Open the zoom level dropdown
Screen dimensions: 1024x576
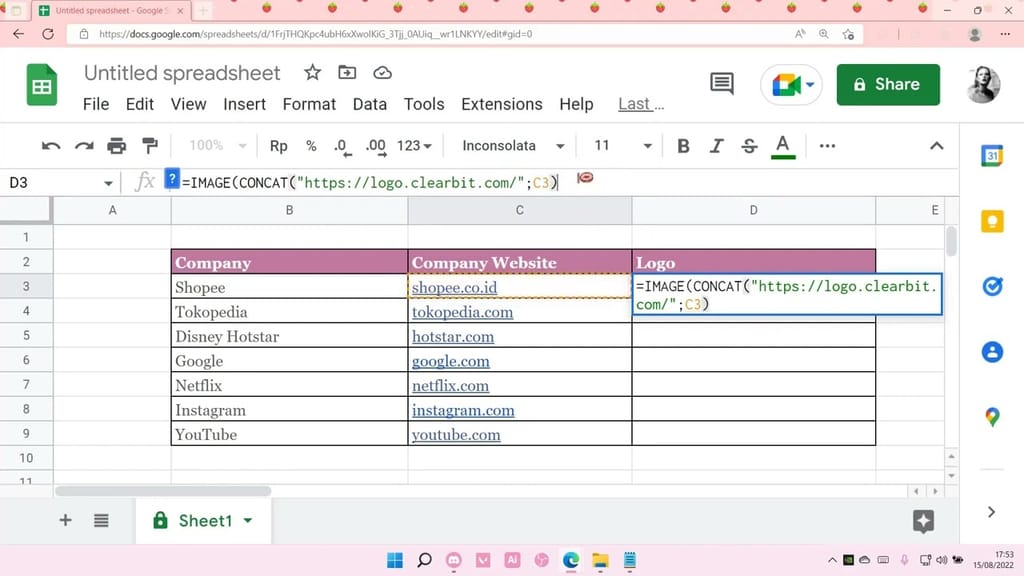pos(217,146)
